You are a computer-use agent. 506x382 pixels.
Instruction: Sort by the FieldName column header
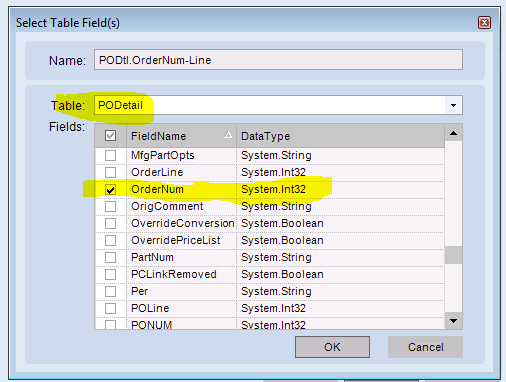pos(181,136)
